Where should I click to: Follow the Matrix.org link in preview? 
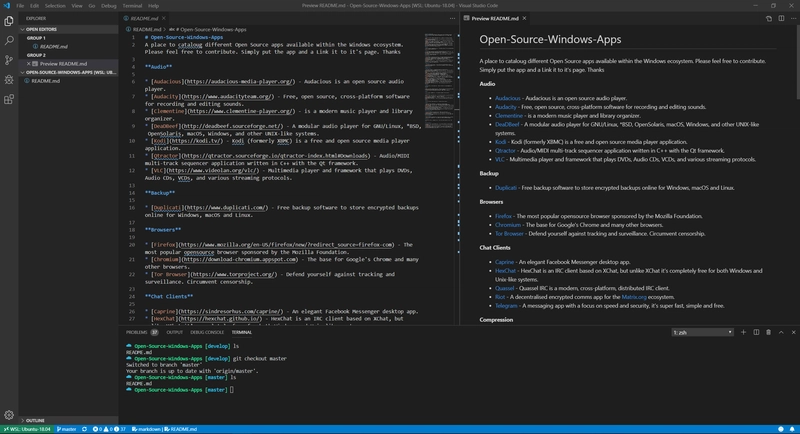click(634, 297)
